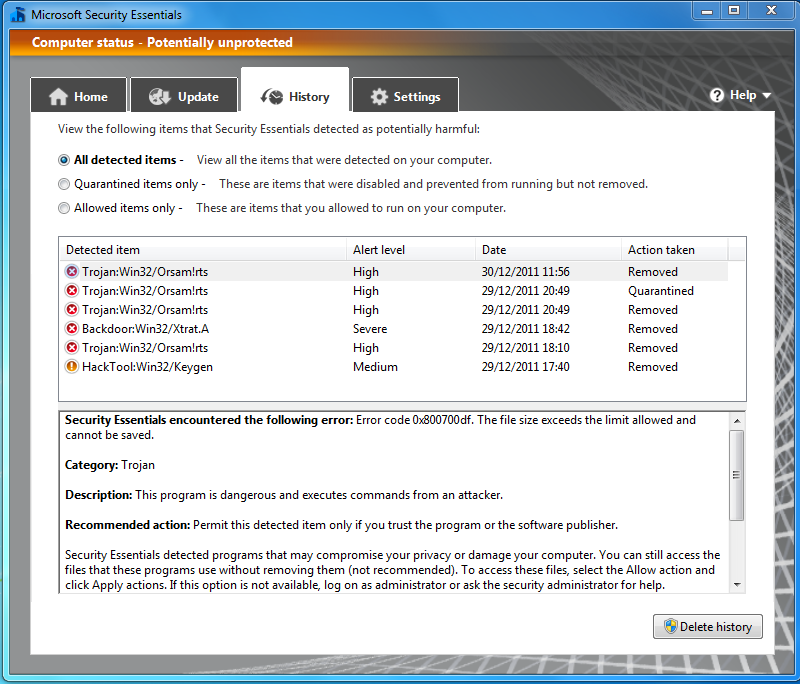Click the details pane scroll up arrow
Screen dimensions: 800x684
pos(737,420)
